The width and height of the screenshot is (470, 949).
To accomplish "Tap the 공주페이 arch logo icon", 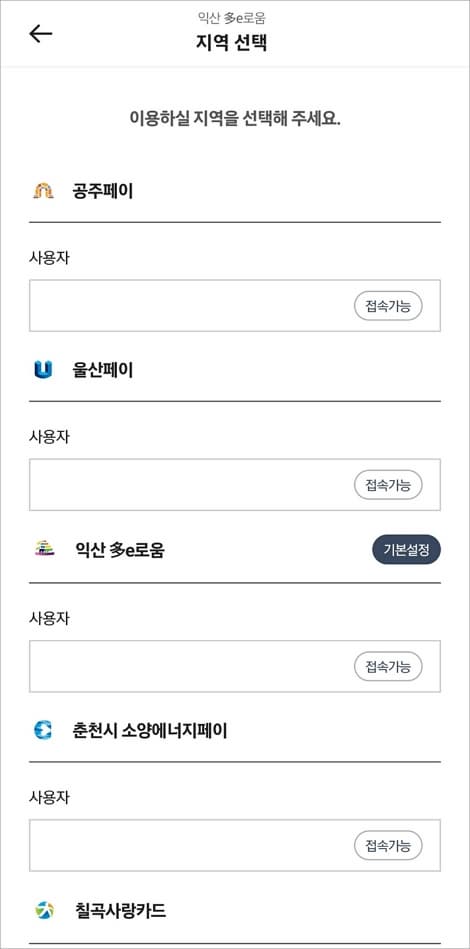I will pyautogui.click(x=44, y=192).
